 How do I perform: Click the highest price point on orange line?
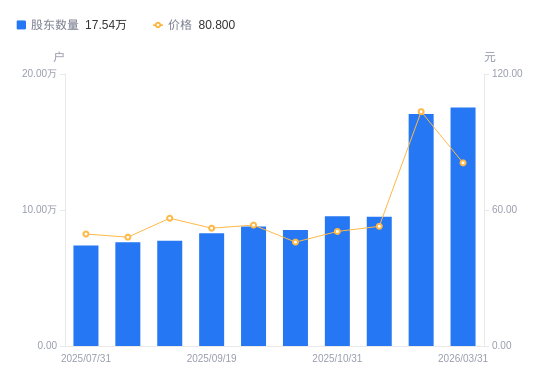click(421, 112)
